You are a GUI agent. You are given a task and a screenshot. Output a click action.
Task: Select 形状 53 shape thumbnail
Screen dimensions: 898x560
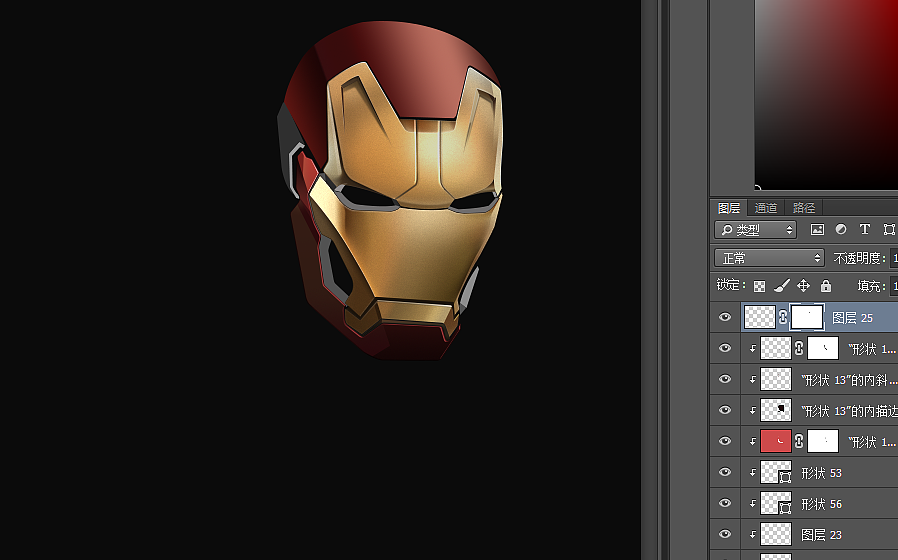pyautogui.click(x=776, y=472)
